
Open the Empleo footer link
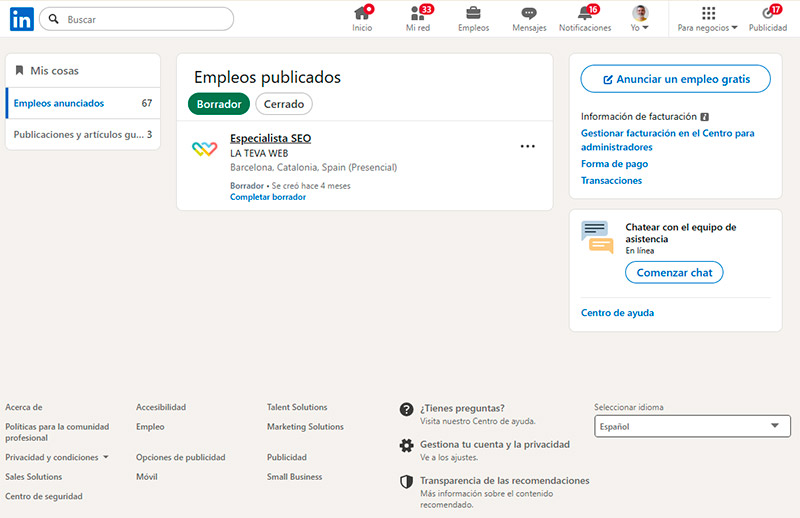tap(150, 427)
